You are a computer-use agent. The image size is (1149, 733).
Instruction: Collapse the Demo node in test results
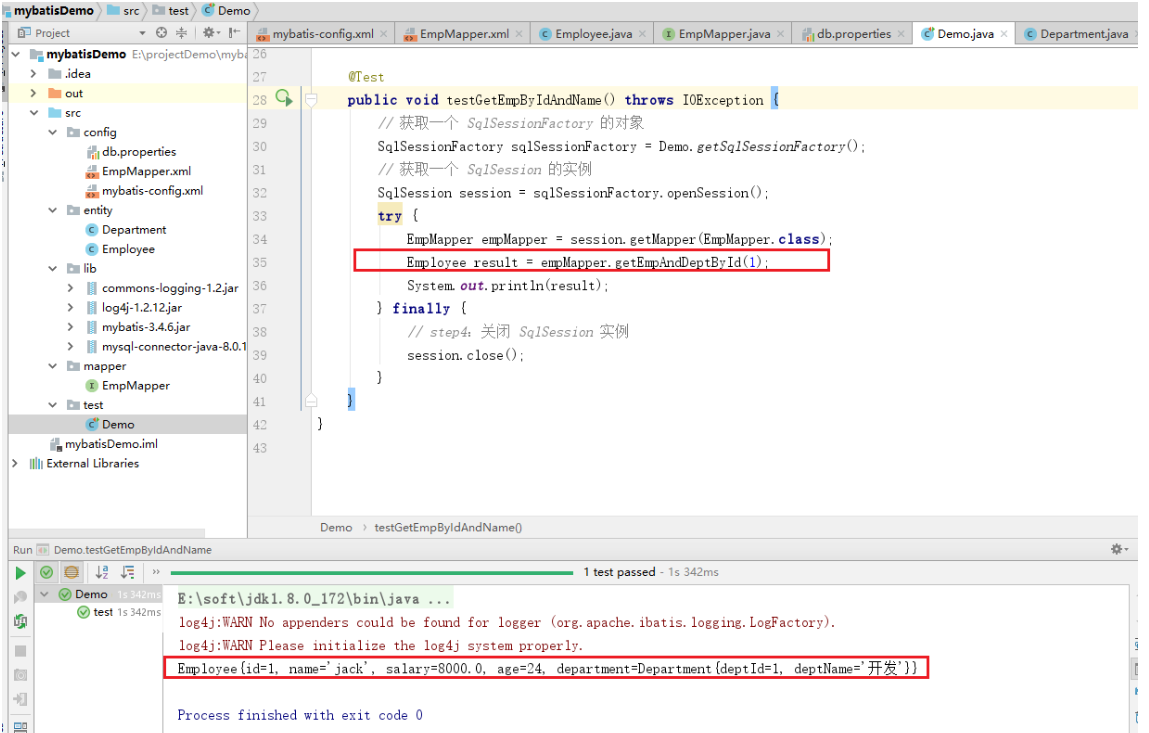(x=45, y=594)
